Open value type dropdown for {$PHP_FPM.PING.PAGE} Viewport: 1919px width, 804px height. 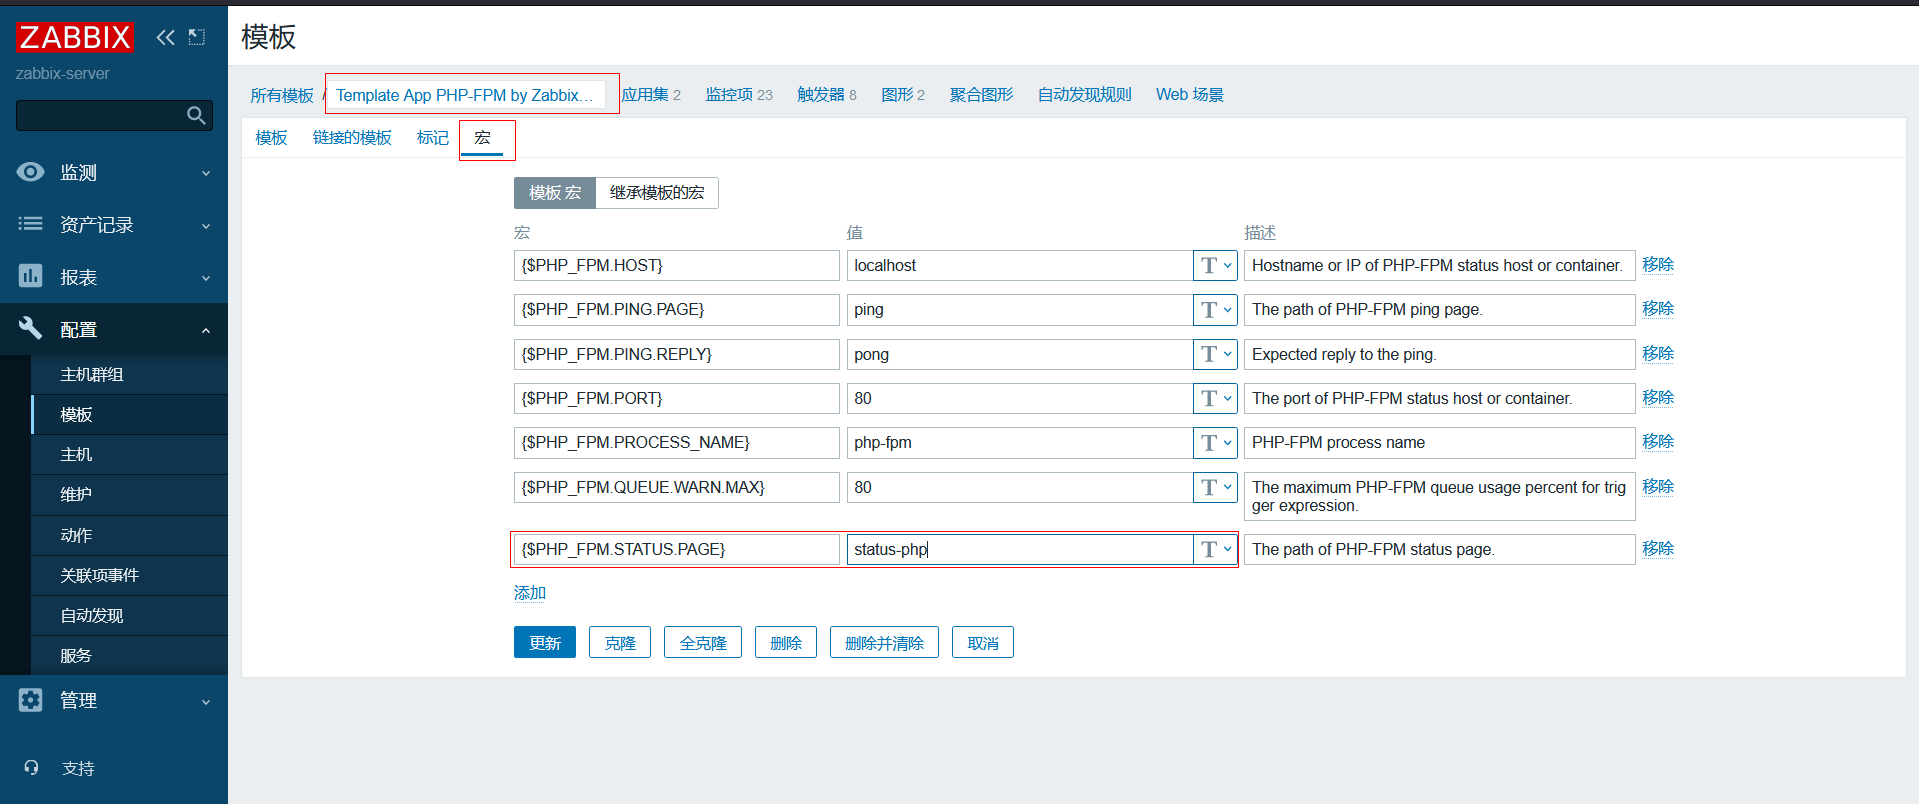click(1215, 310)
